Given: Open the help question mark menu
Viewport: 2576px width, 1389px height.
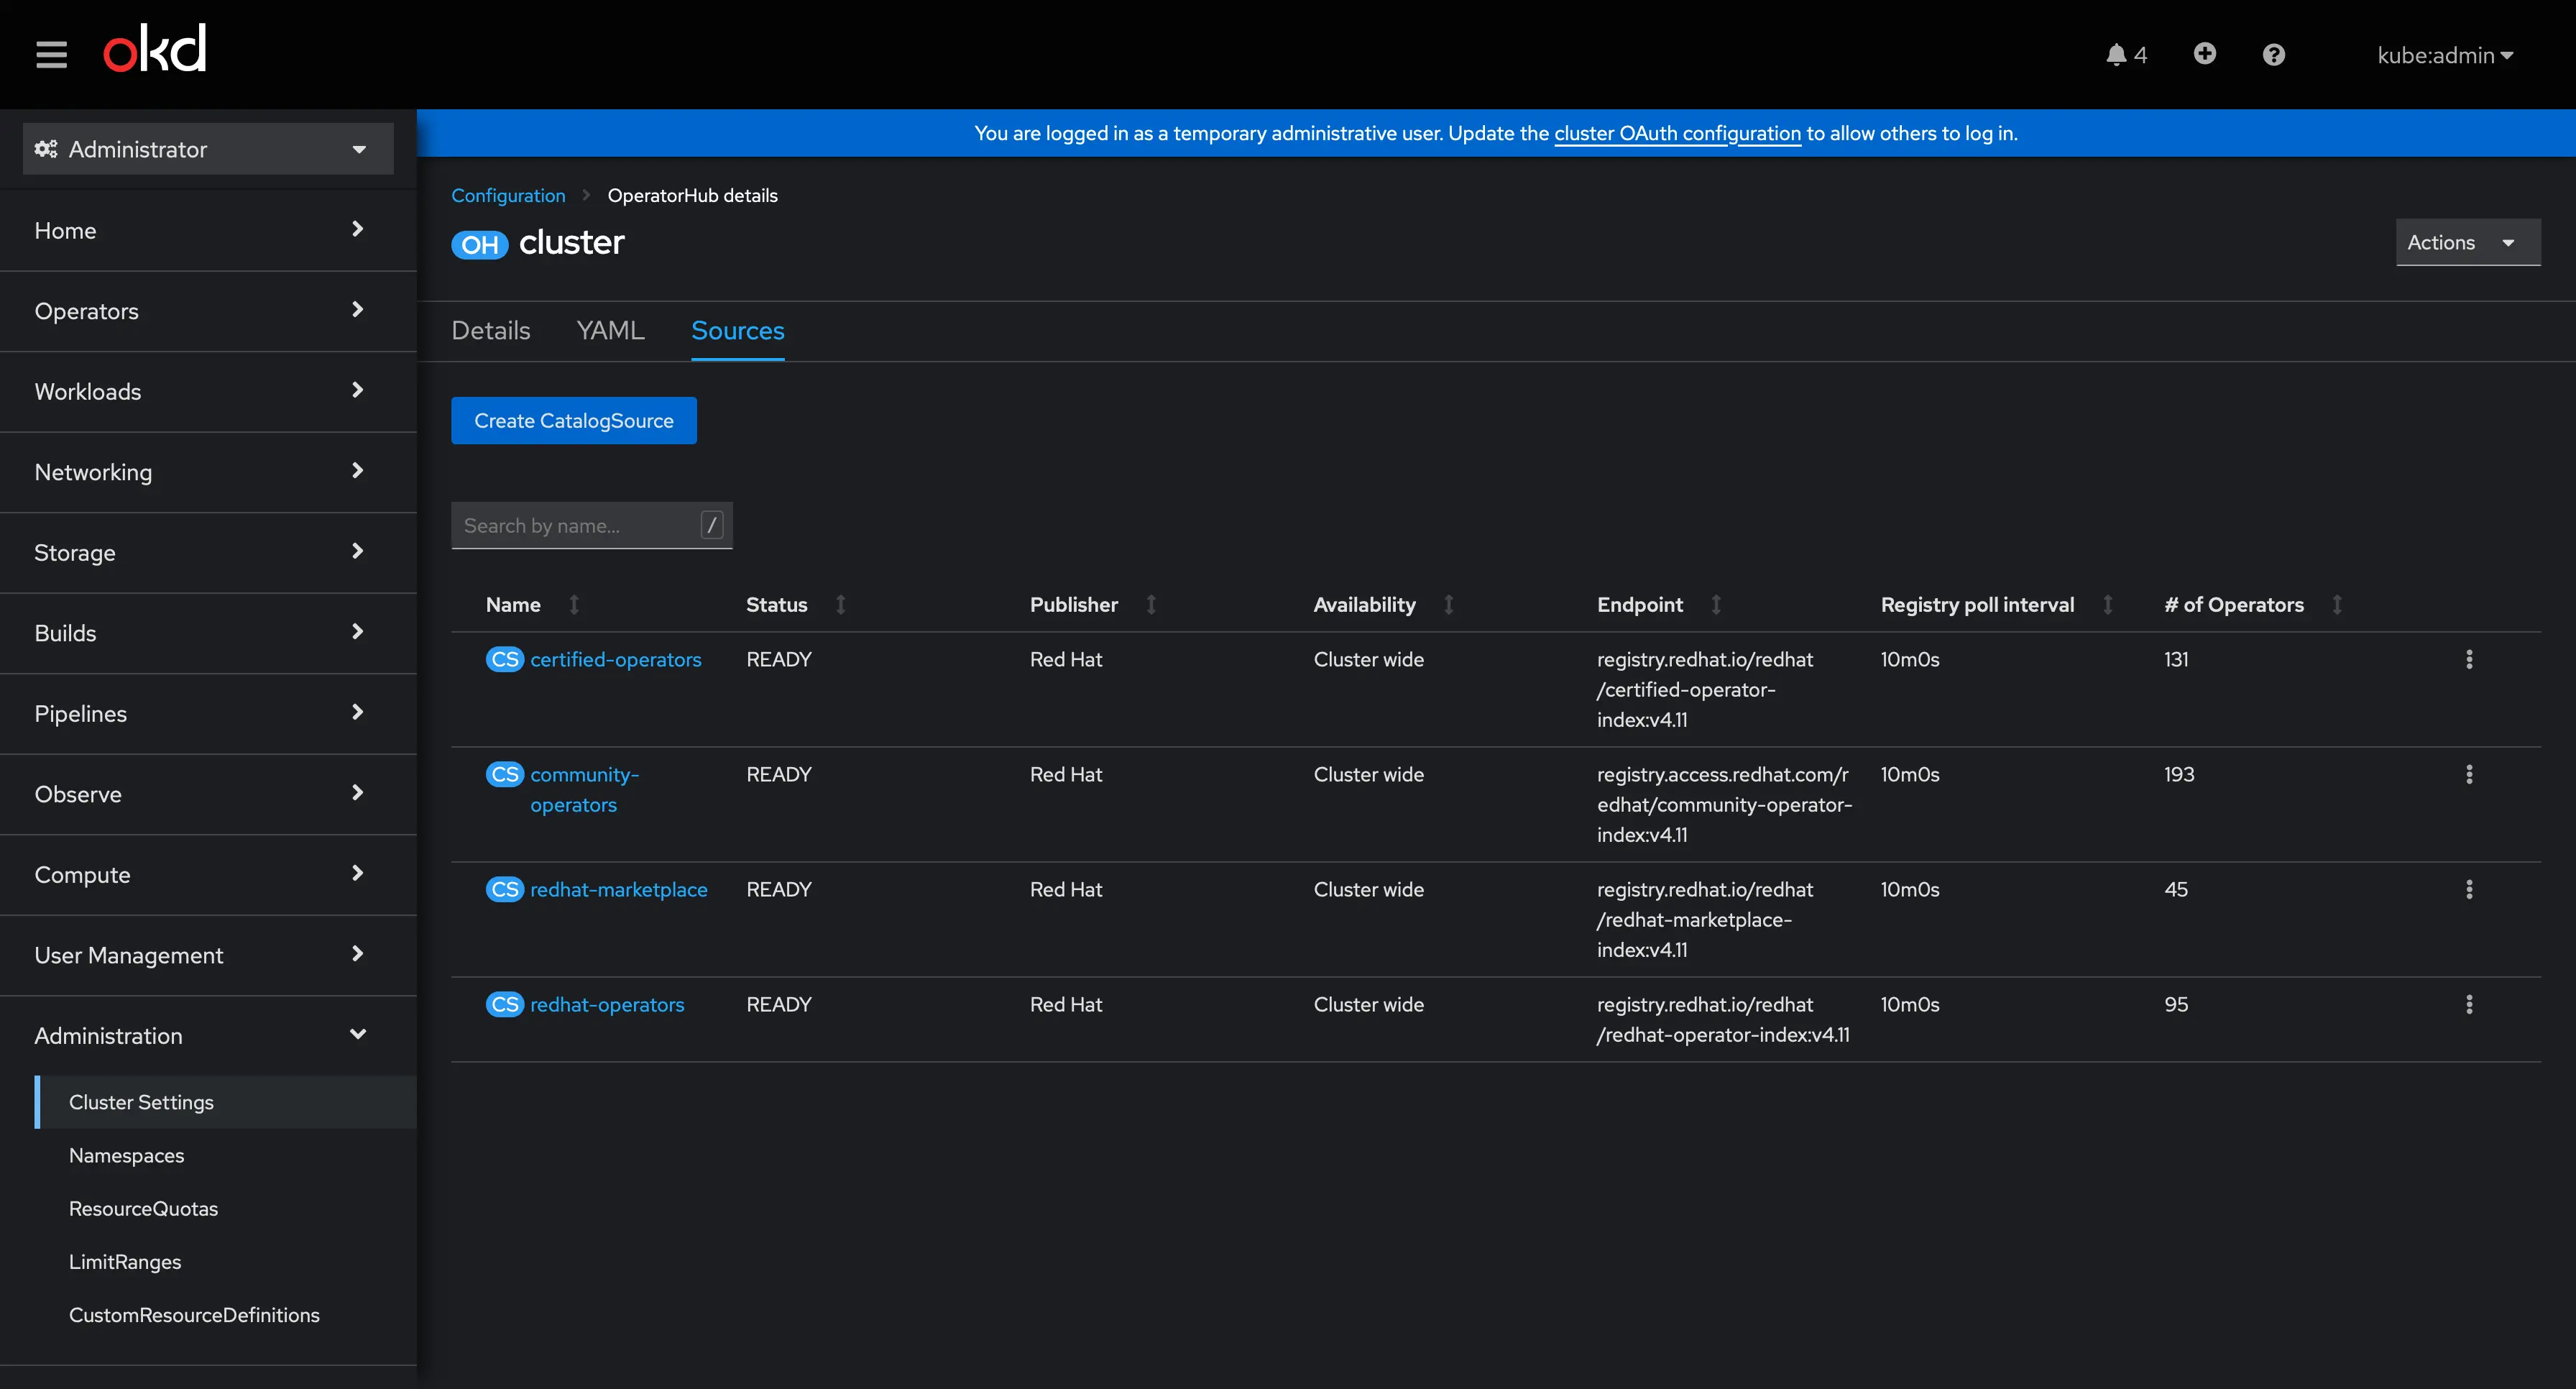Looking at the screenshot, I should (x=2273, y=55).
